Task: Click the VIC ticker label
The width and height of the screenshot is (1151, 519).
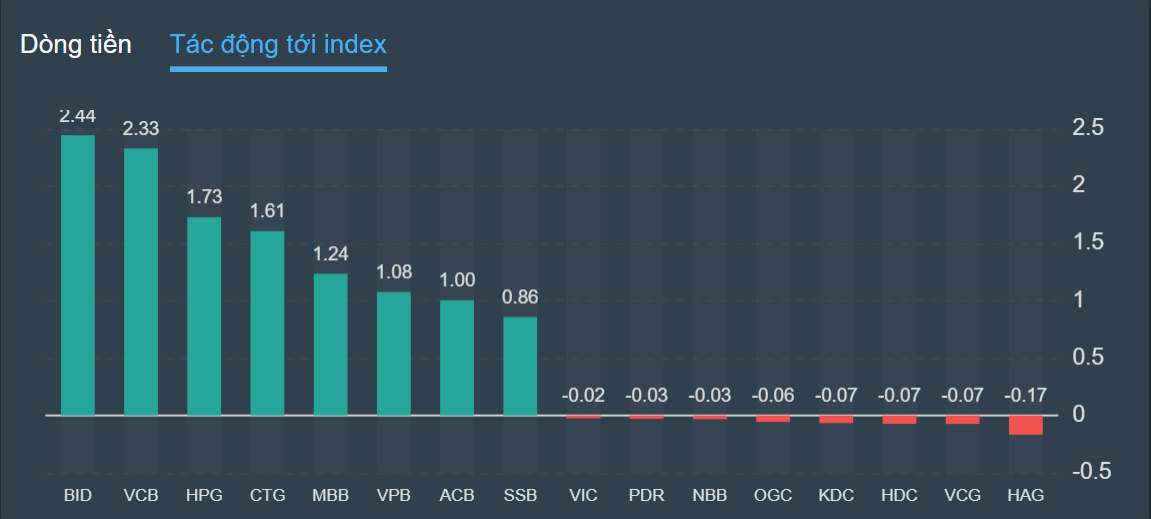Action: 583,495
